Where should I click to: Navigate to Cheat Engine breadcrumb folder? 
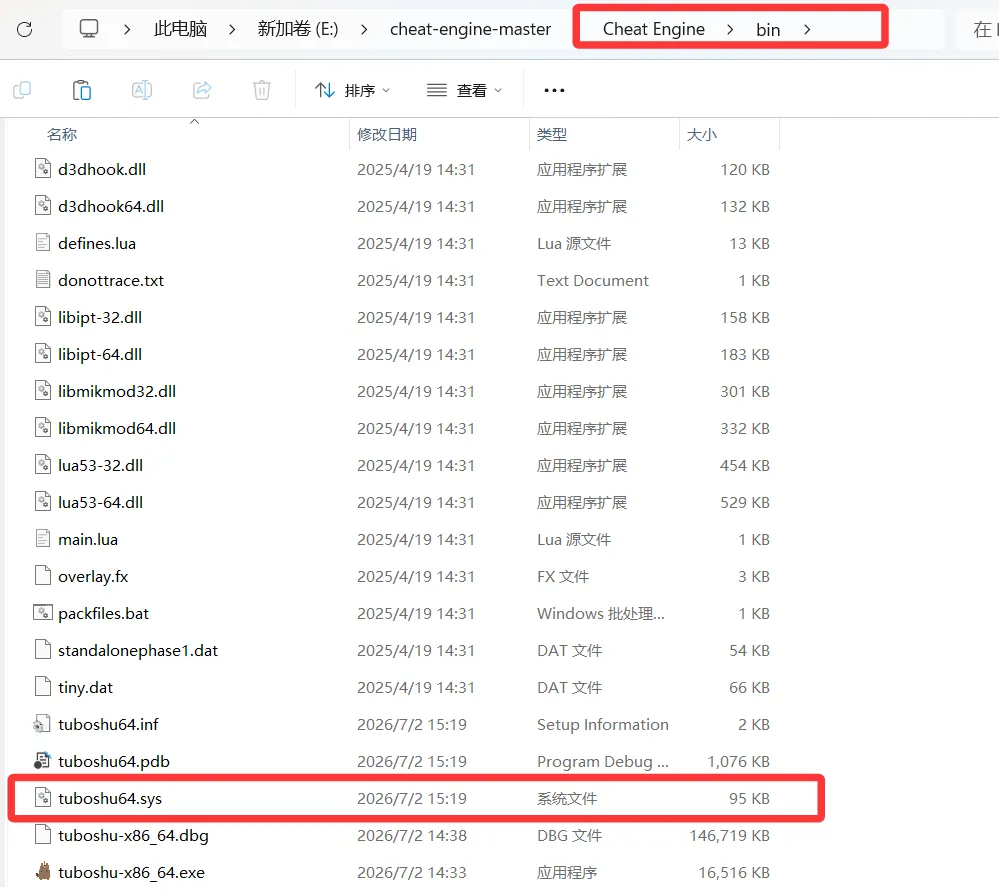(x=654, y=29)
